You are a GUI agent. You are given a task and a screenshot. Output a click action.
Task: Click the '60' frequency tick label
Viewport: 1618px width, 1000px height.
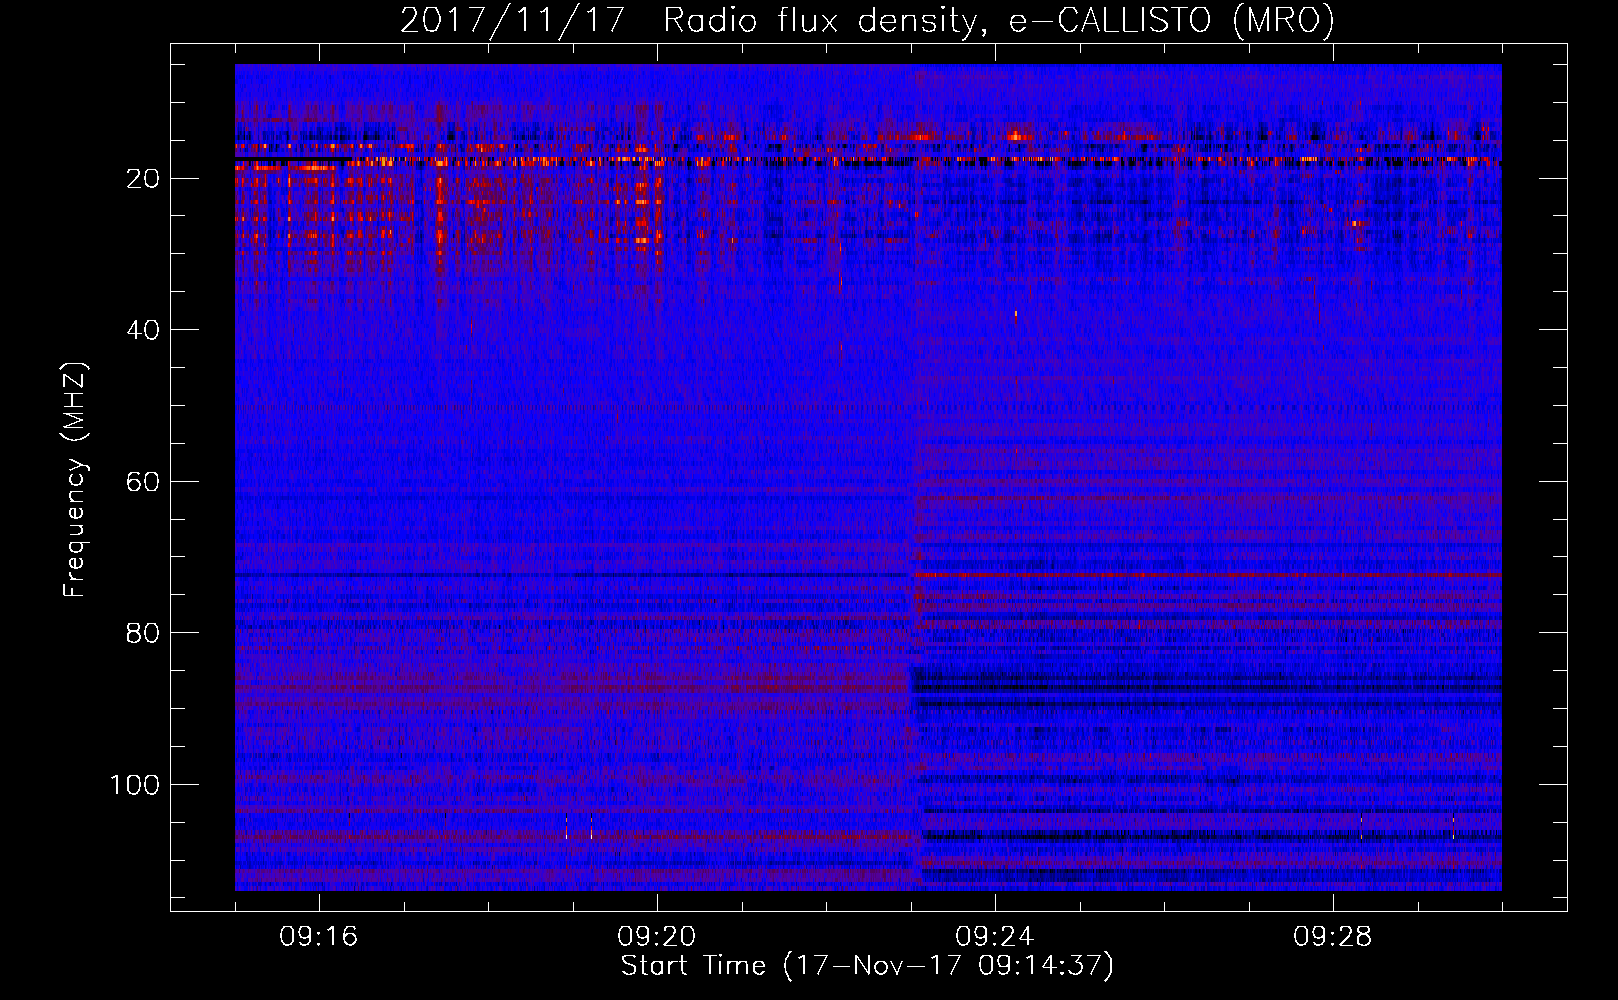point(143,482)
